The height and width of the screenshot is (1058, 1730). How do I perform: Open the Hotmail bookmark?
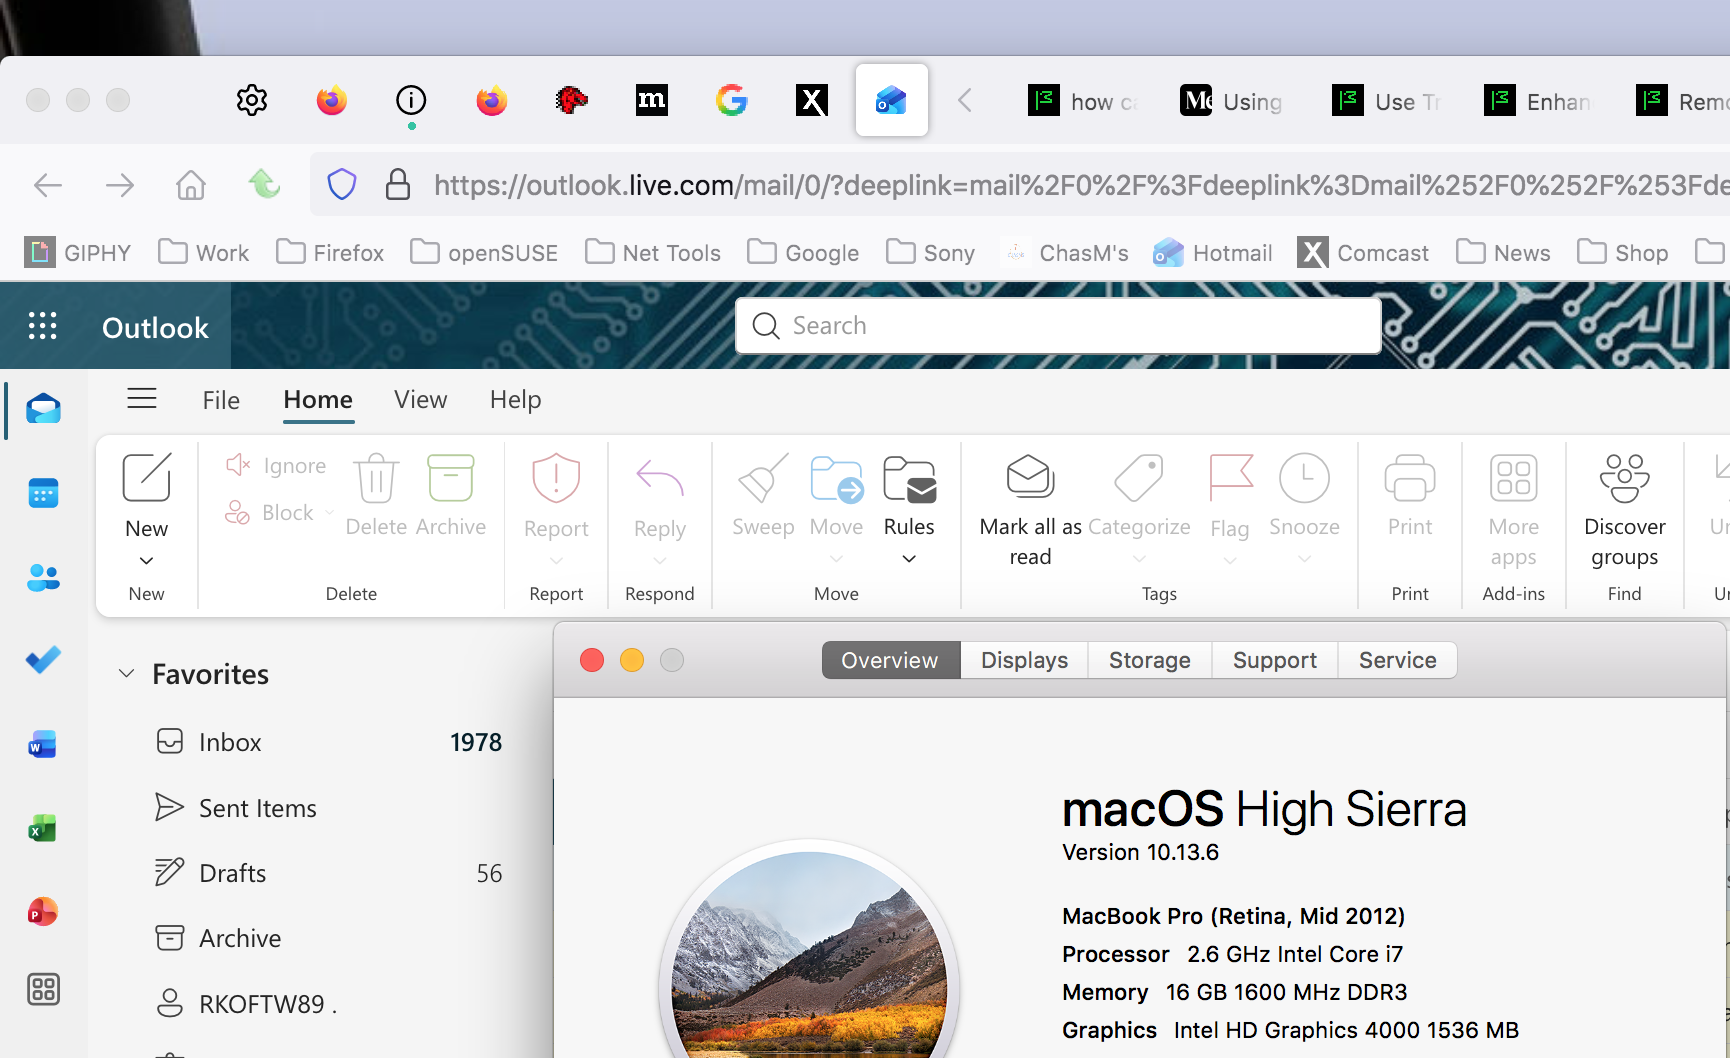click(x=1213, y=253)
